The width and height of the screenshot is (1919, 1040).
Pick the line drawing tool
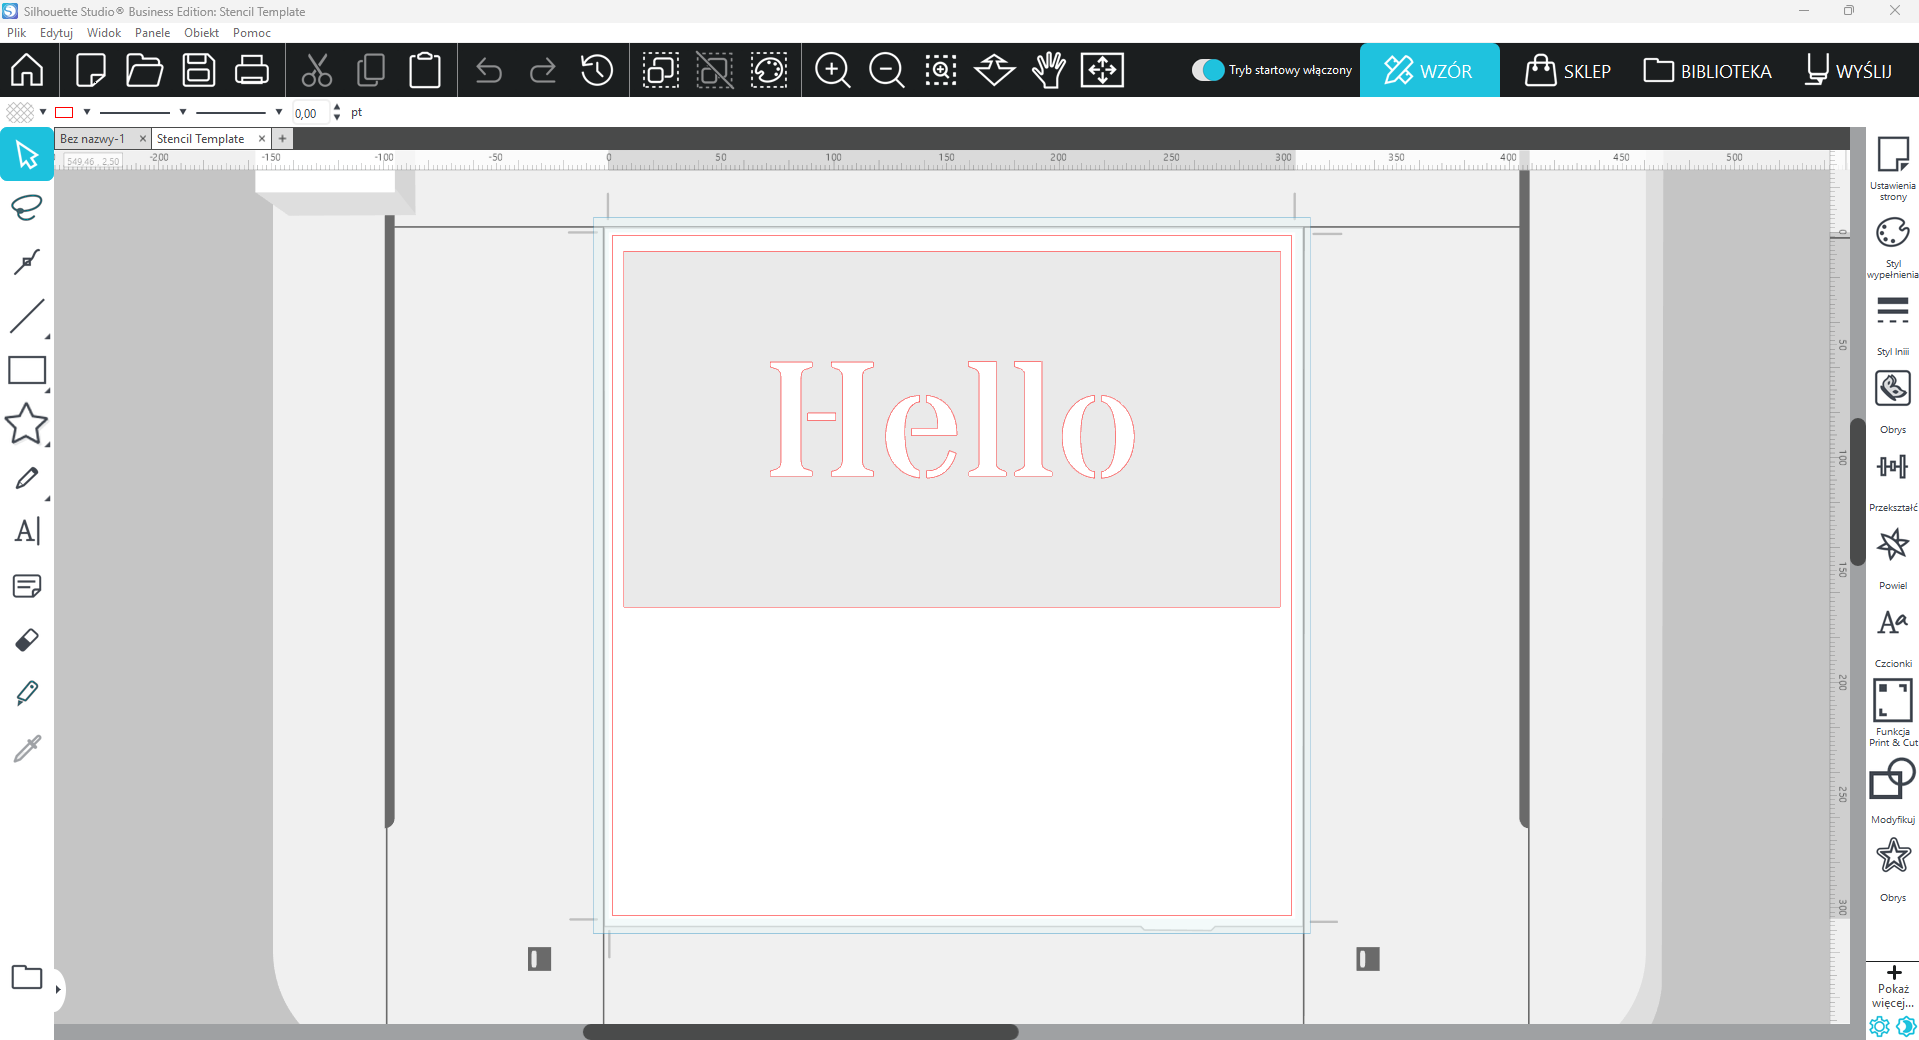click(27, 316)
